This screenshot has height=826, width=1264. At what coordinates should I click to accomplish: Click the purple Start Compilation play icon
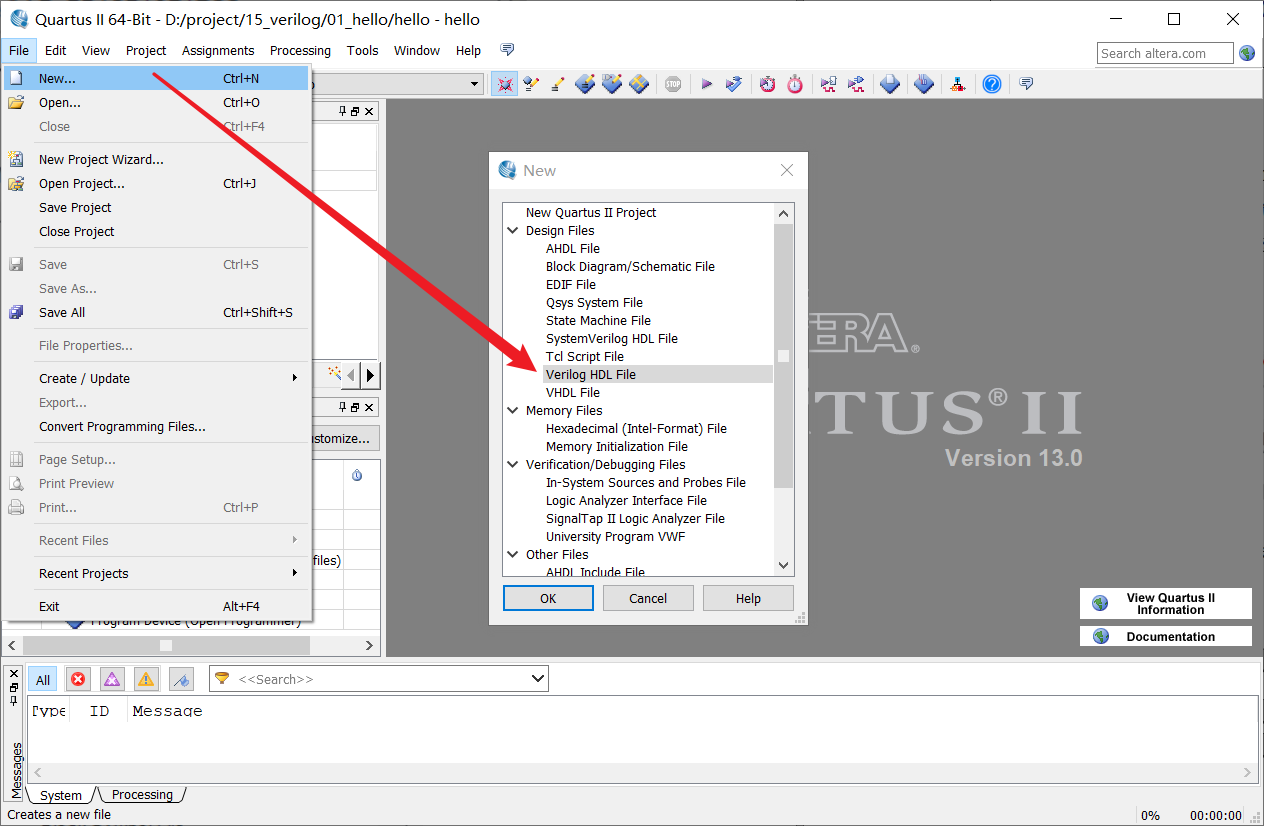pos(706,84)
